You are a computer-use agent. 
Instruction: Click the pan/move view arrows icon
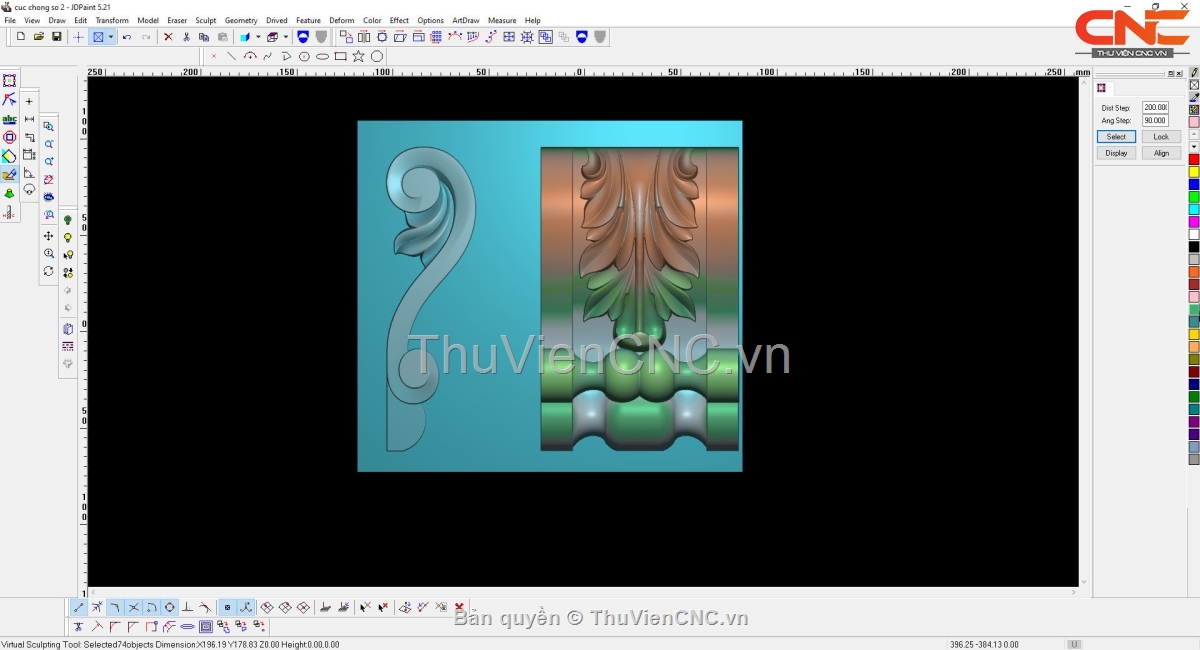tap(48, 236)
